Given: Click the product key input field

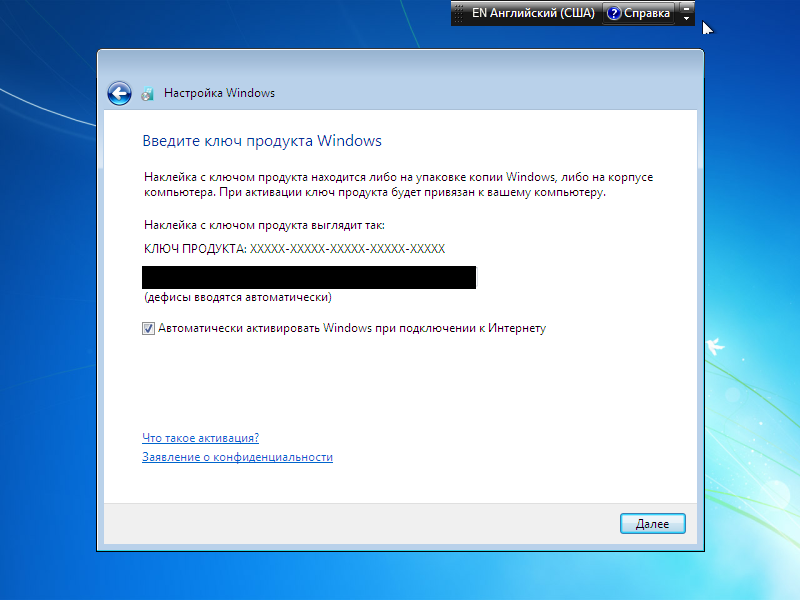Looking at the screenshot, I should tap(309, 278).
